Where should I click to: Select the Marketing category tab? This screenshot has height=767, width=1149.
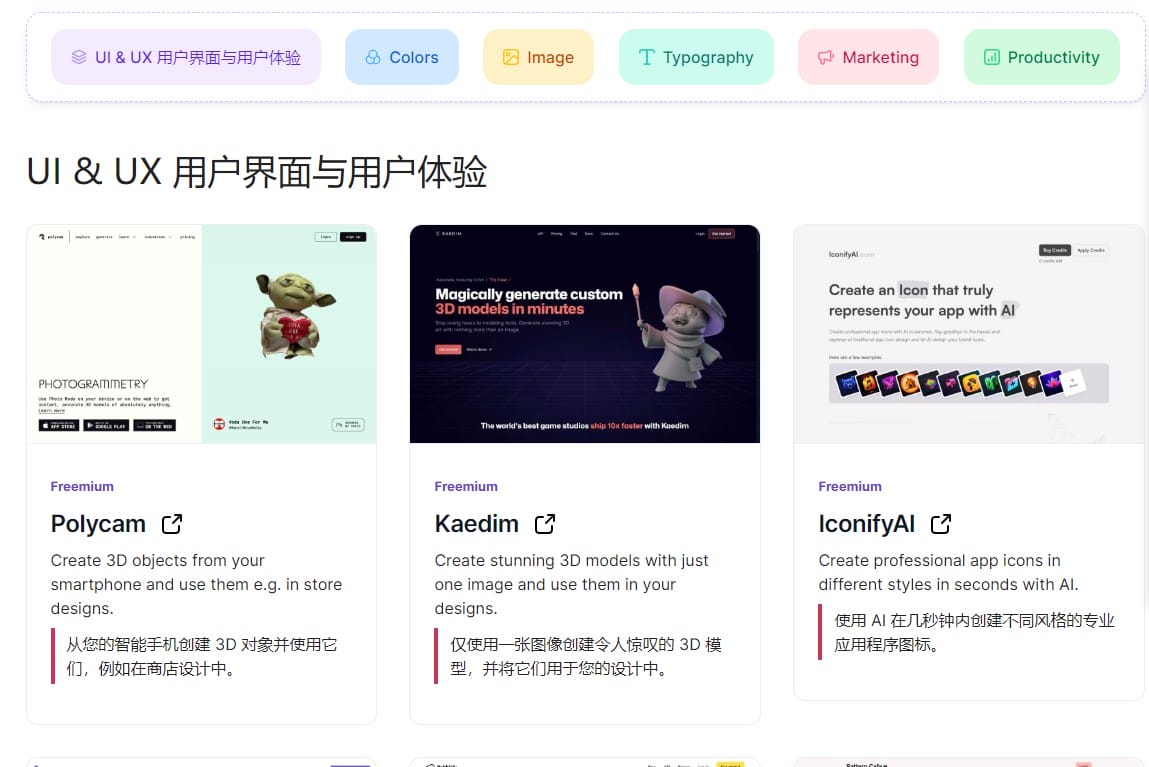coord(868,57)
